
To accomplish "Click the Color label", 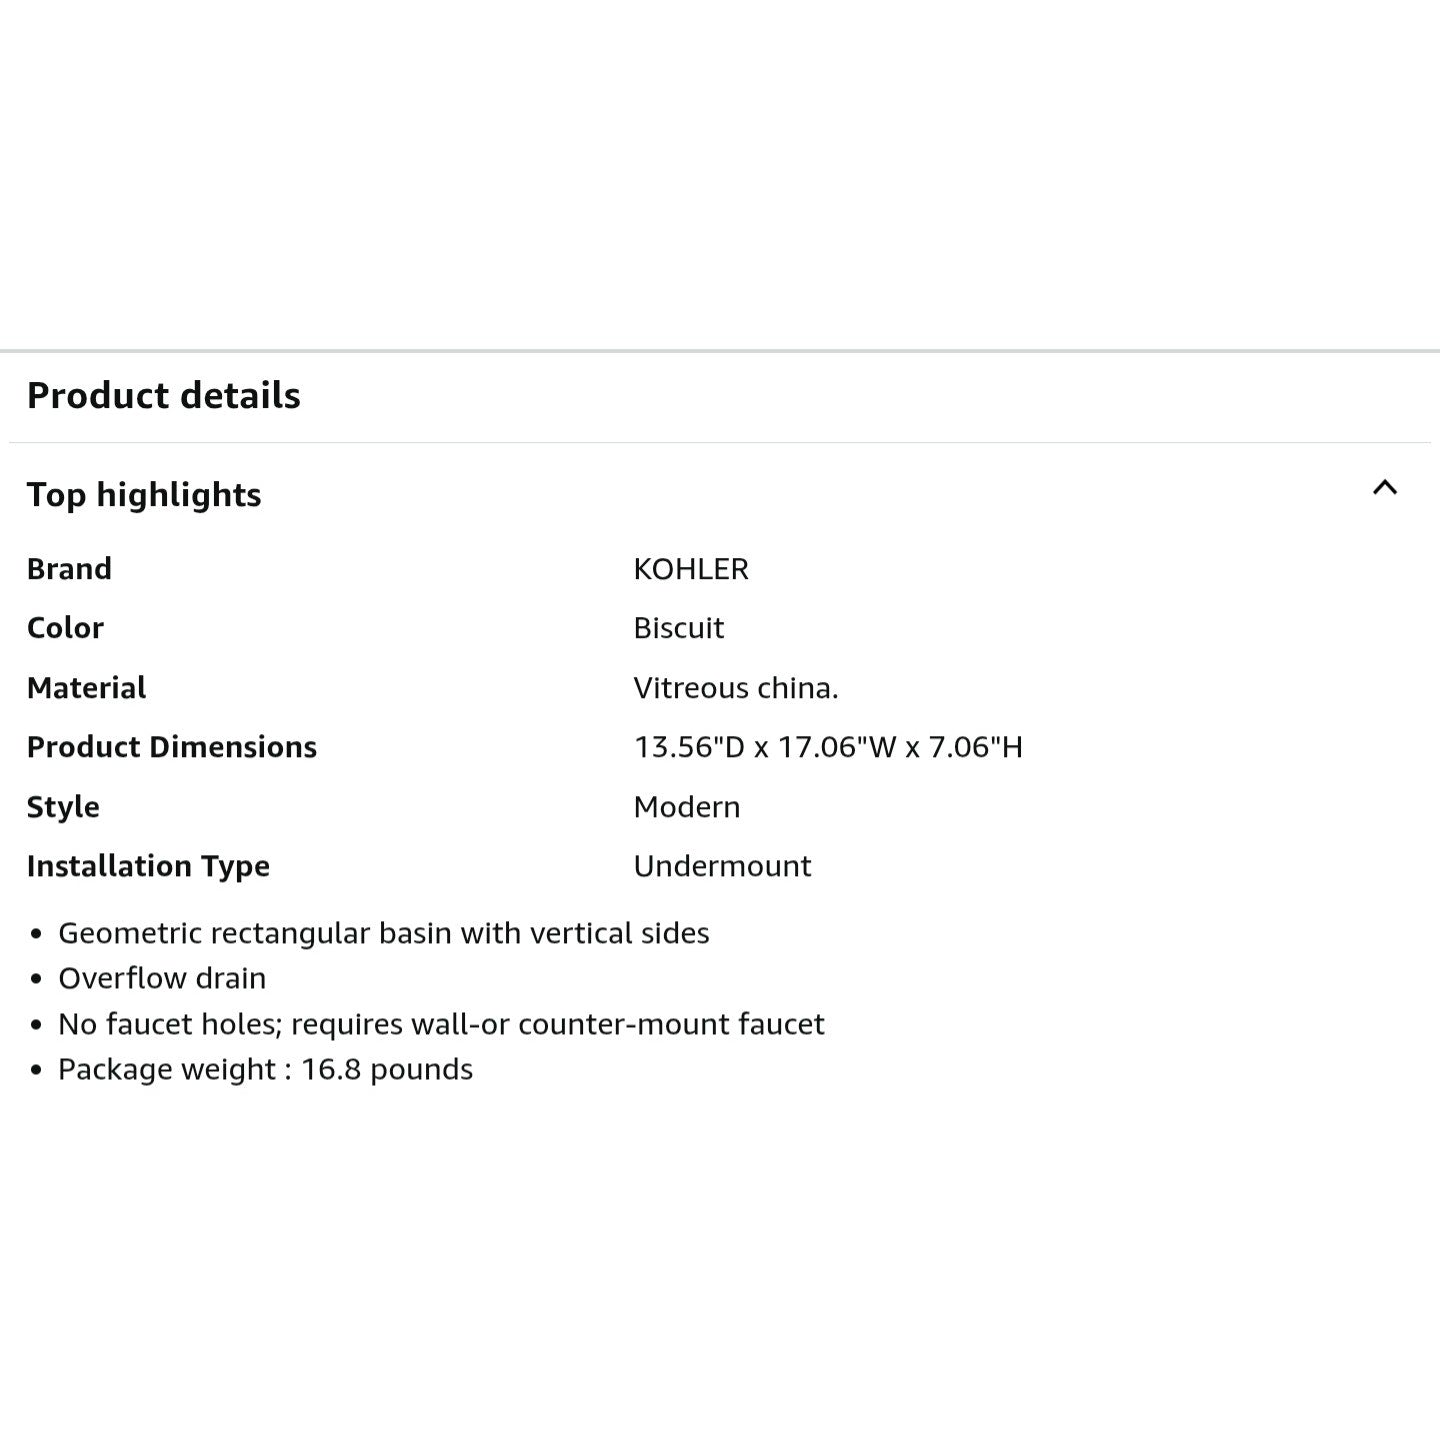I will click(65, 628).
